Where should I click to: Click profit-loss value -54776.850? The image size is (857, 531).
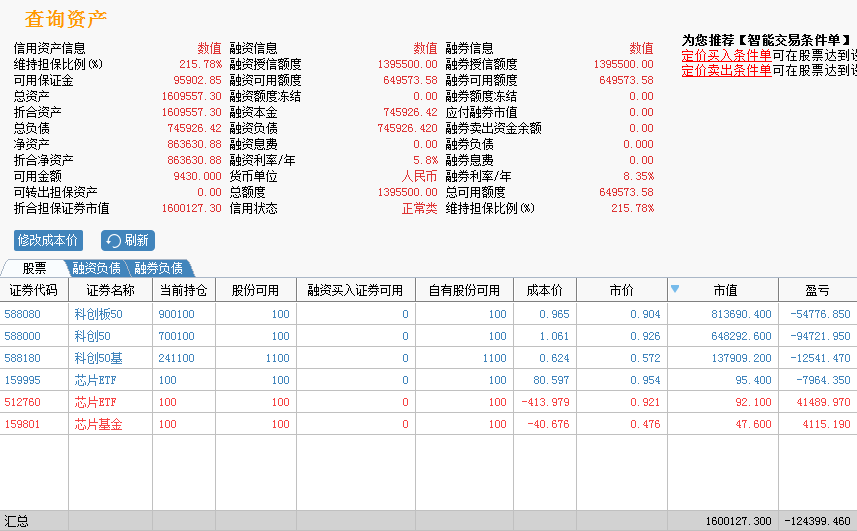point(820,314)
